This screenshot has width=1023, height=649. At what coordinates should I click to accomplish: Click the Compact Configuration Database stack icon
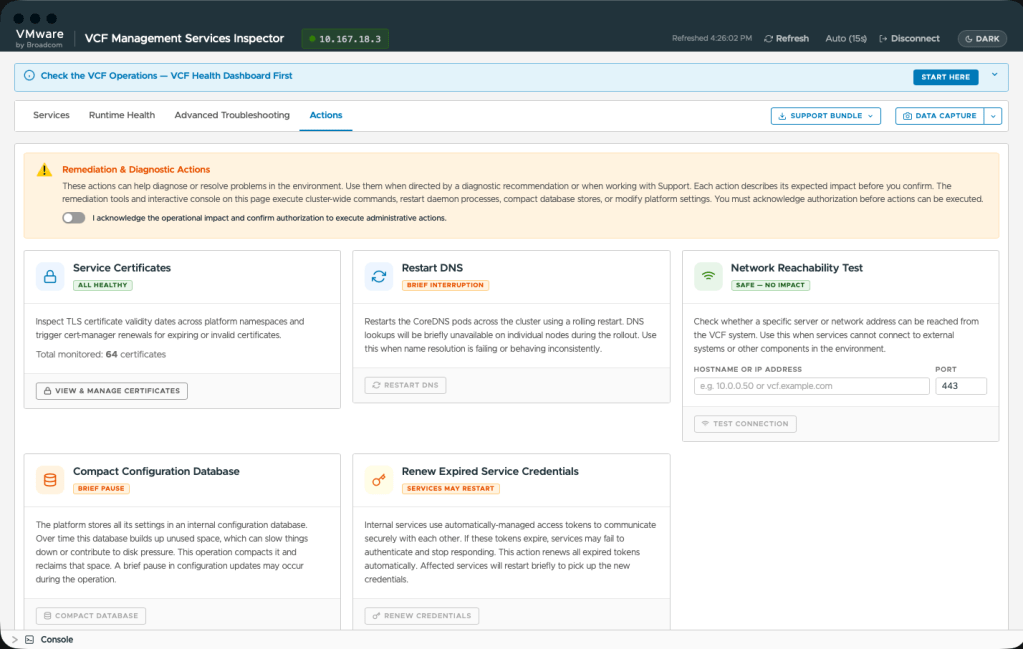[x=50, y=480]
